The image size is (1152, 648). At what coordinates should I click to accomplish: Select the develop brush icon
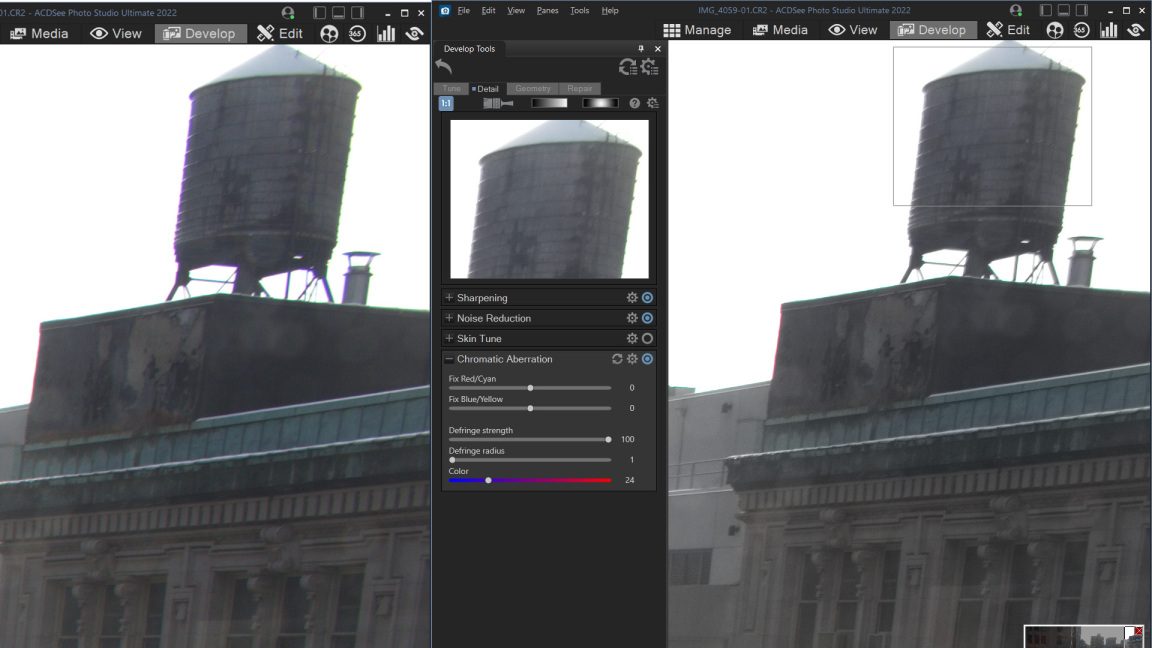pyautogui.click(x=498, y=103)
